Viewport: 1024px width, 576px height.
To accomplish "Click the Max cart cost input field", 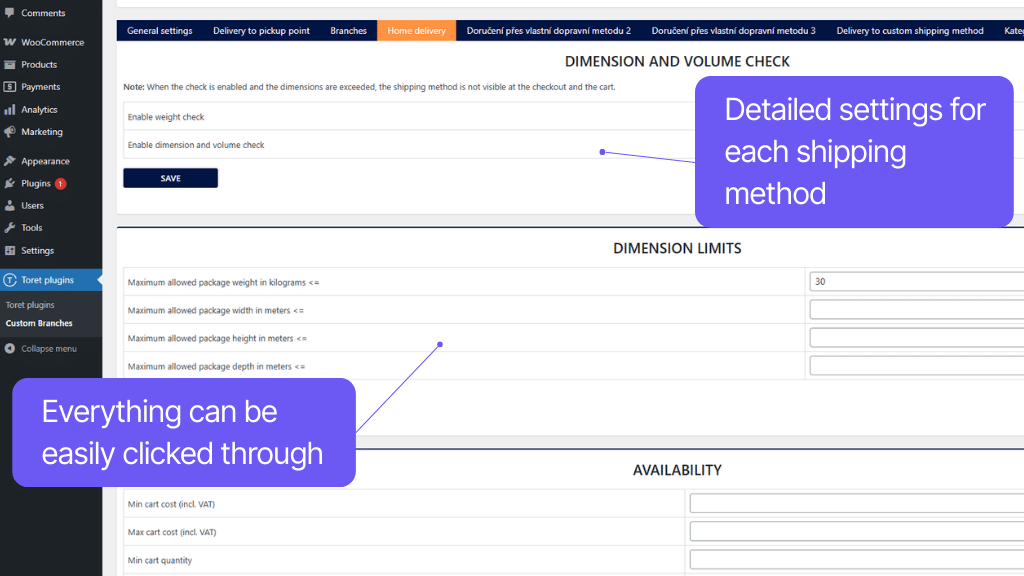I will click(x=857, y=532).
